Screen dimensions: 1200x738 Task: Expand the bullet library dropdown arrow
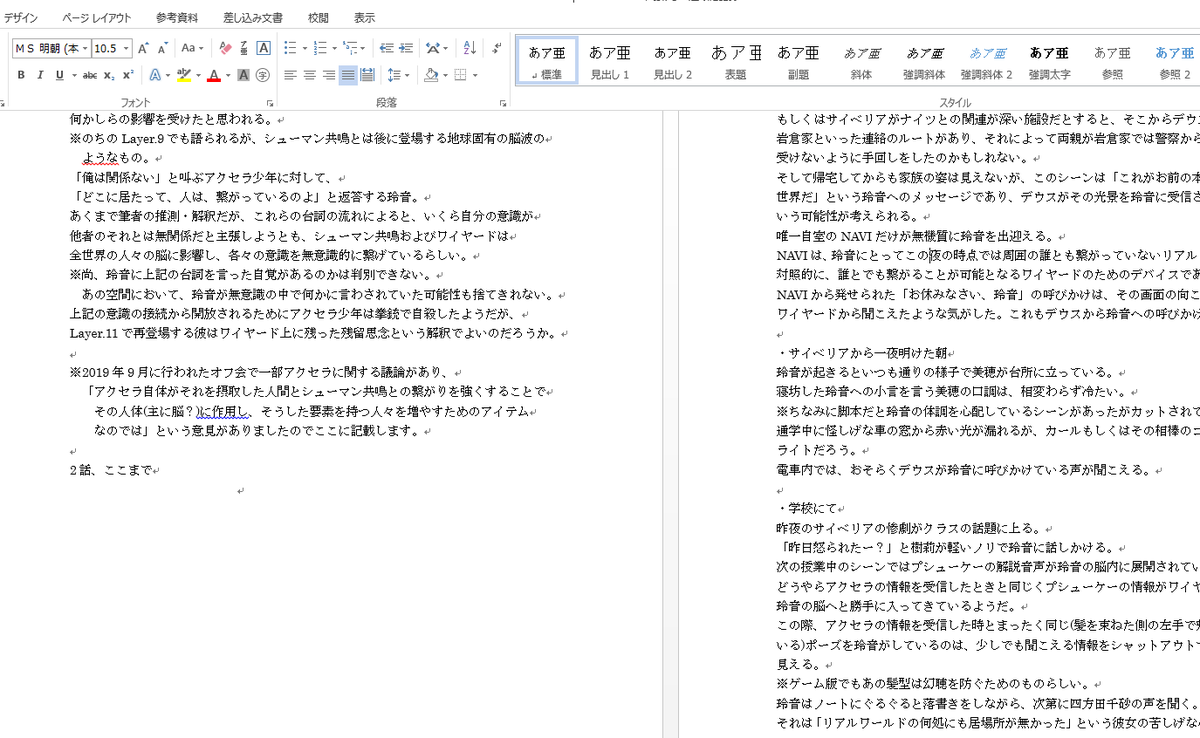303,48
